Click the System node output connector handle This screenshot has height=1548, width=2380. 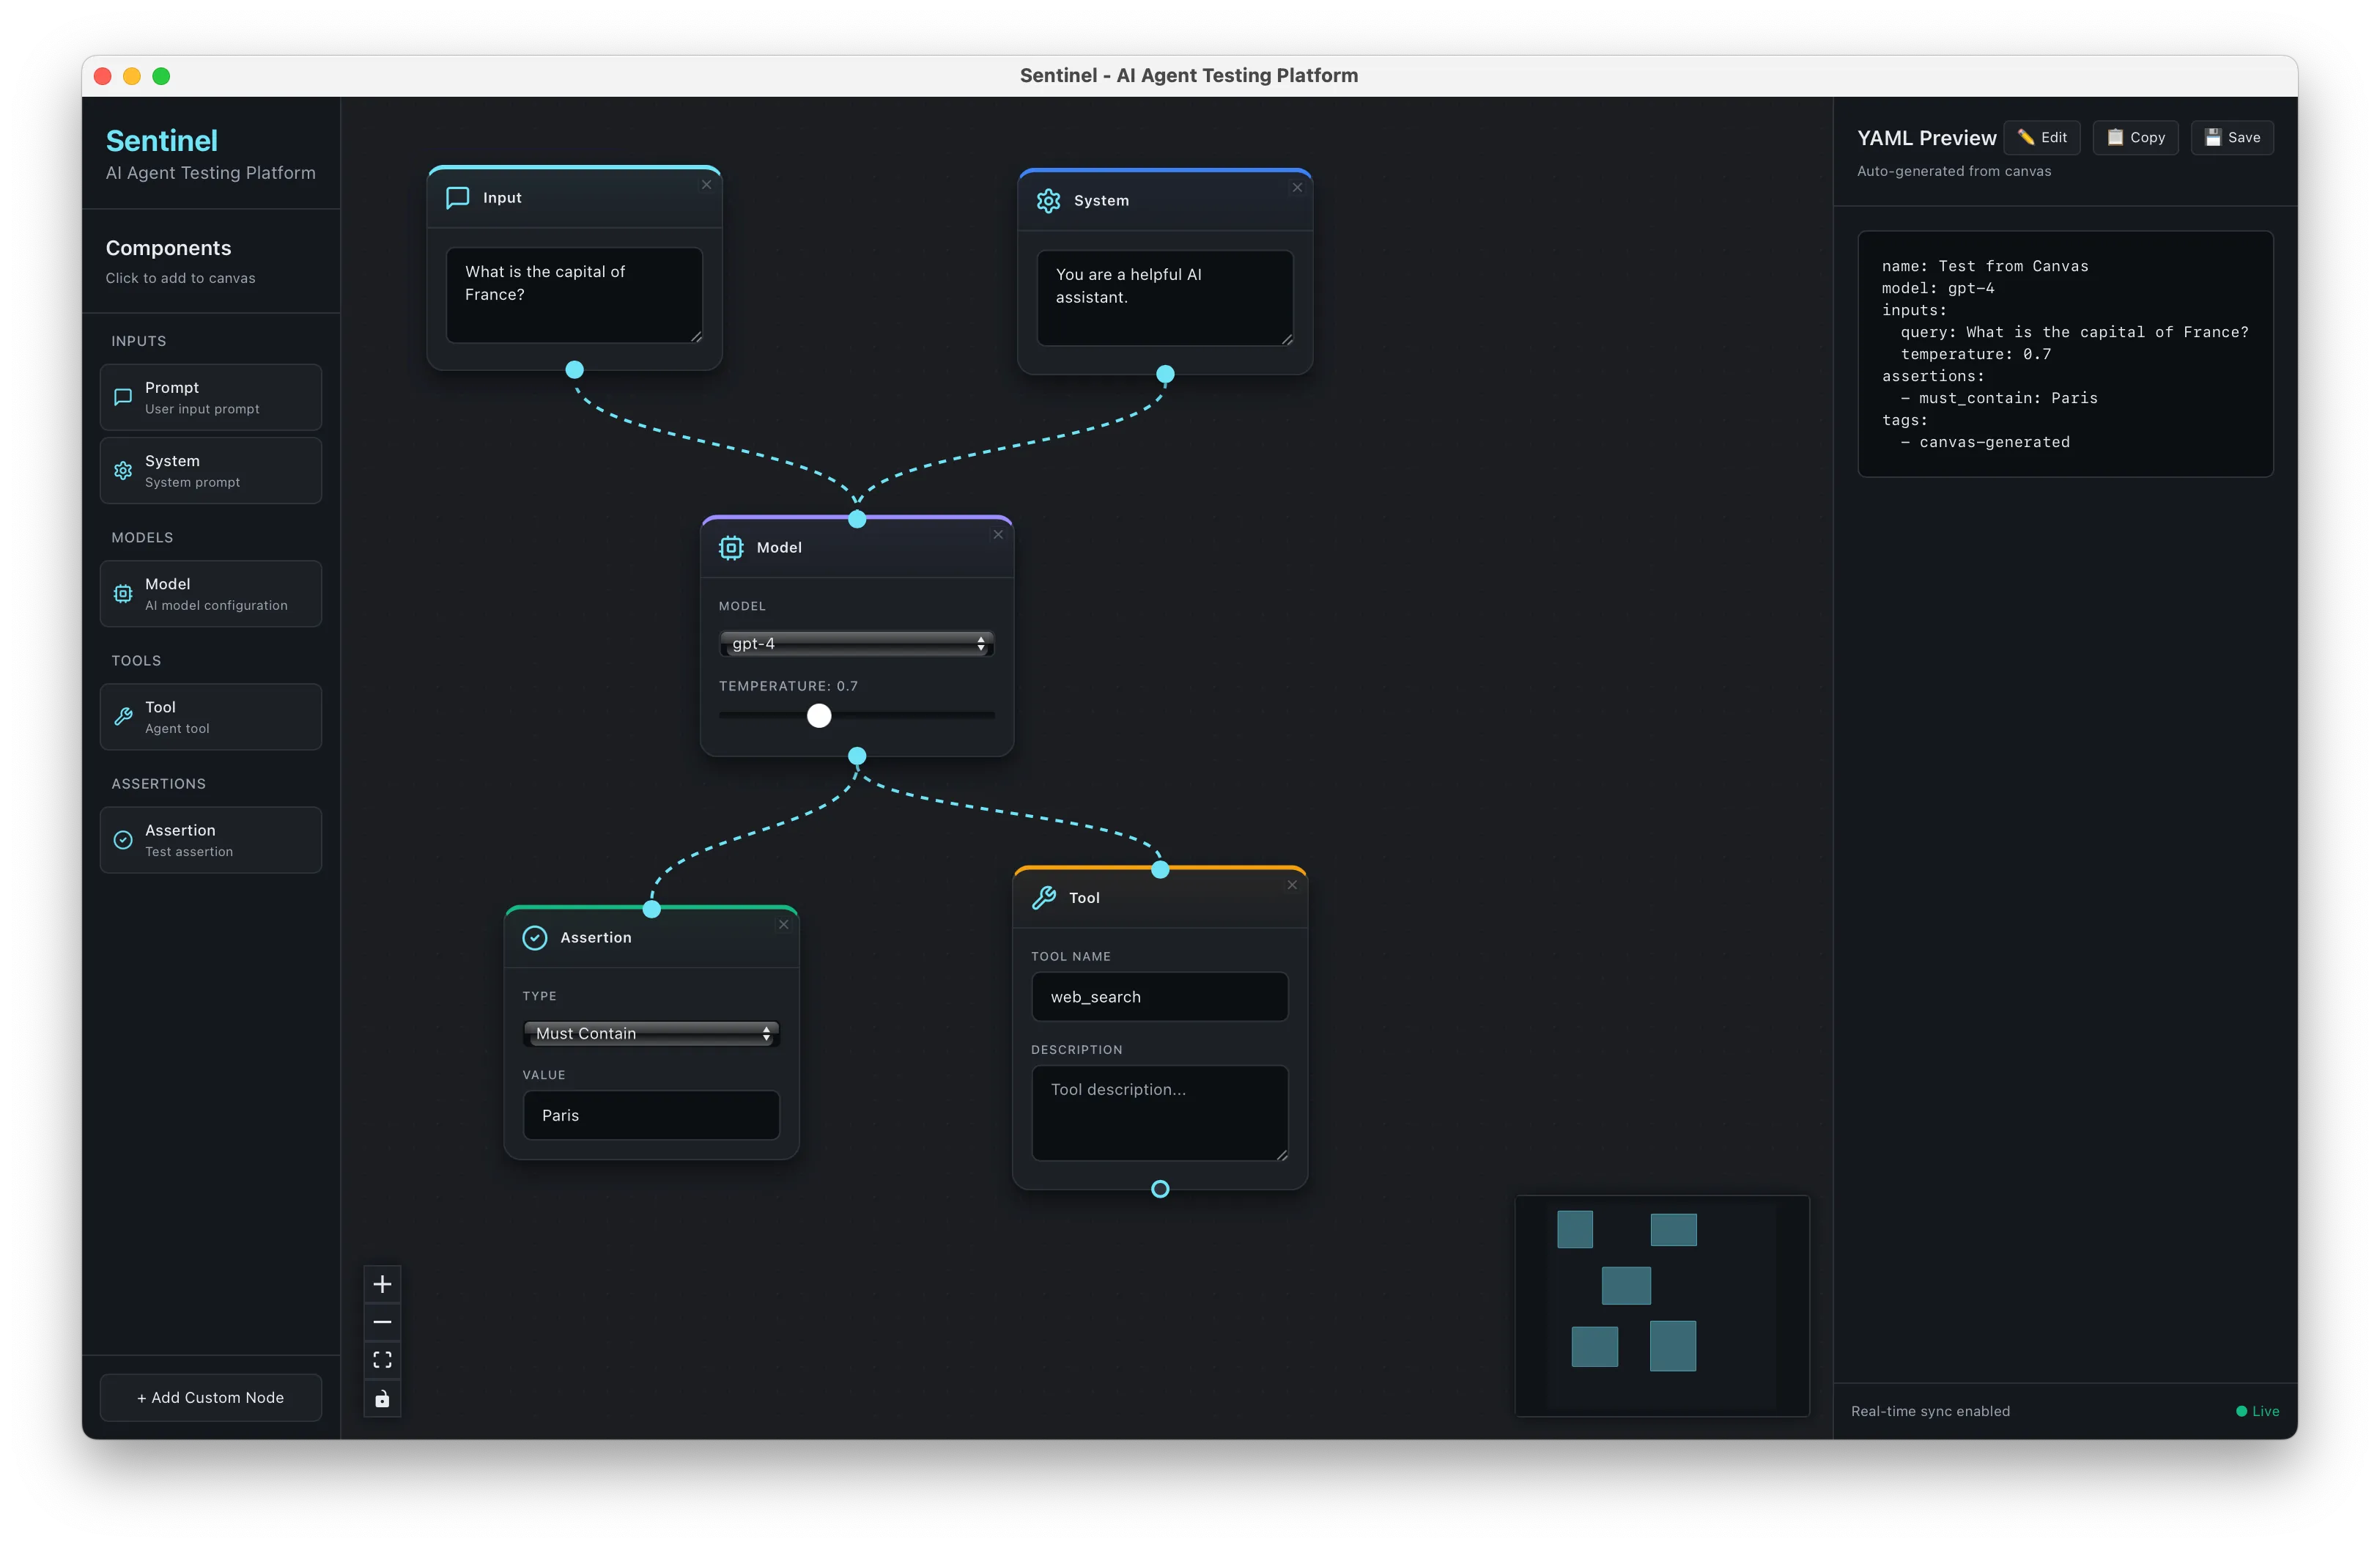pos(1165,374)
